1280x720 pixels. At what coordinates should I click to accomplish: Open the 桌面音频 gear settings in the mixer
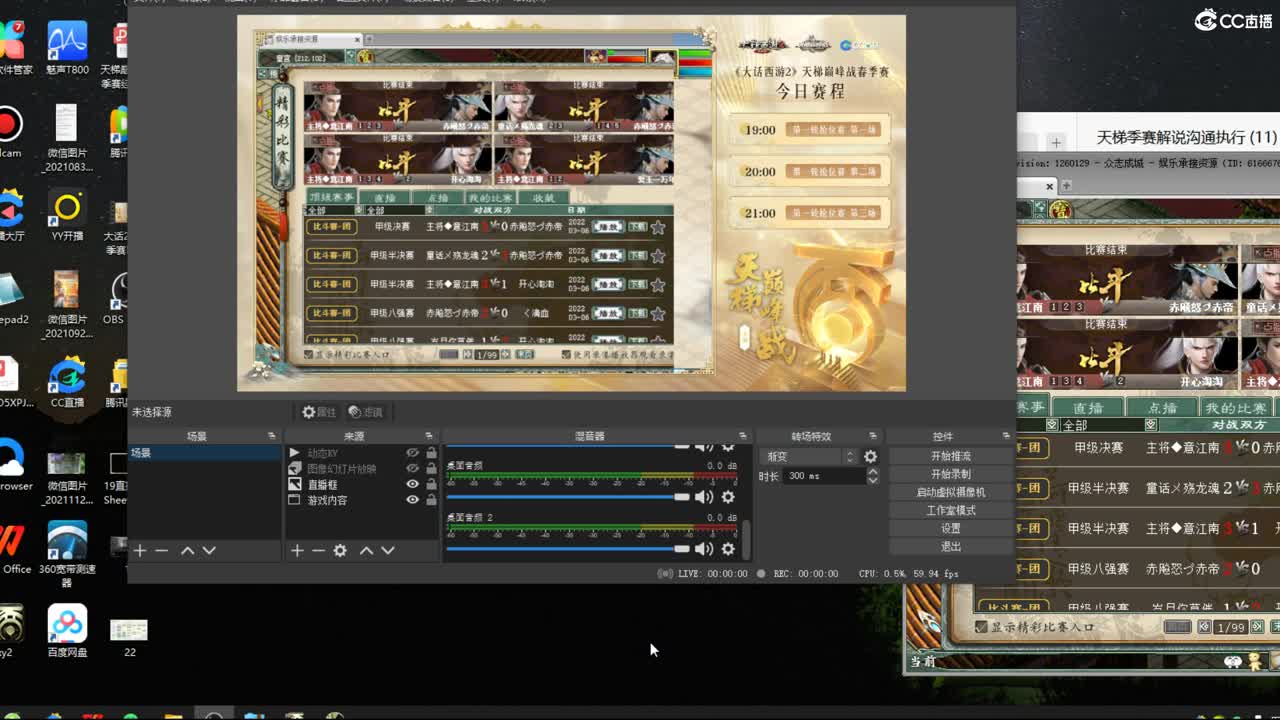[728, 497]
